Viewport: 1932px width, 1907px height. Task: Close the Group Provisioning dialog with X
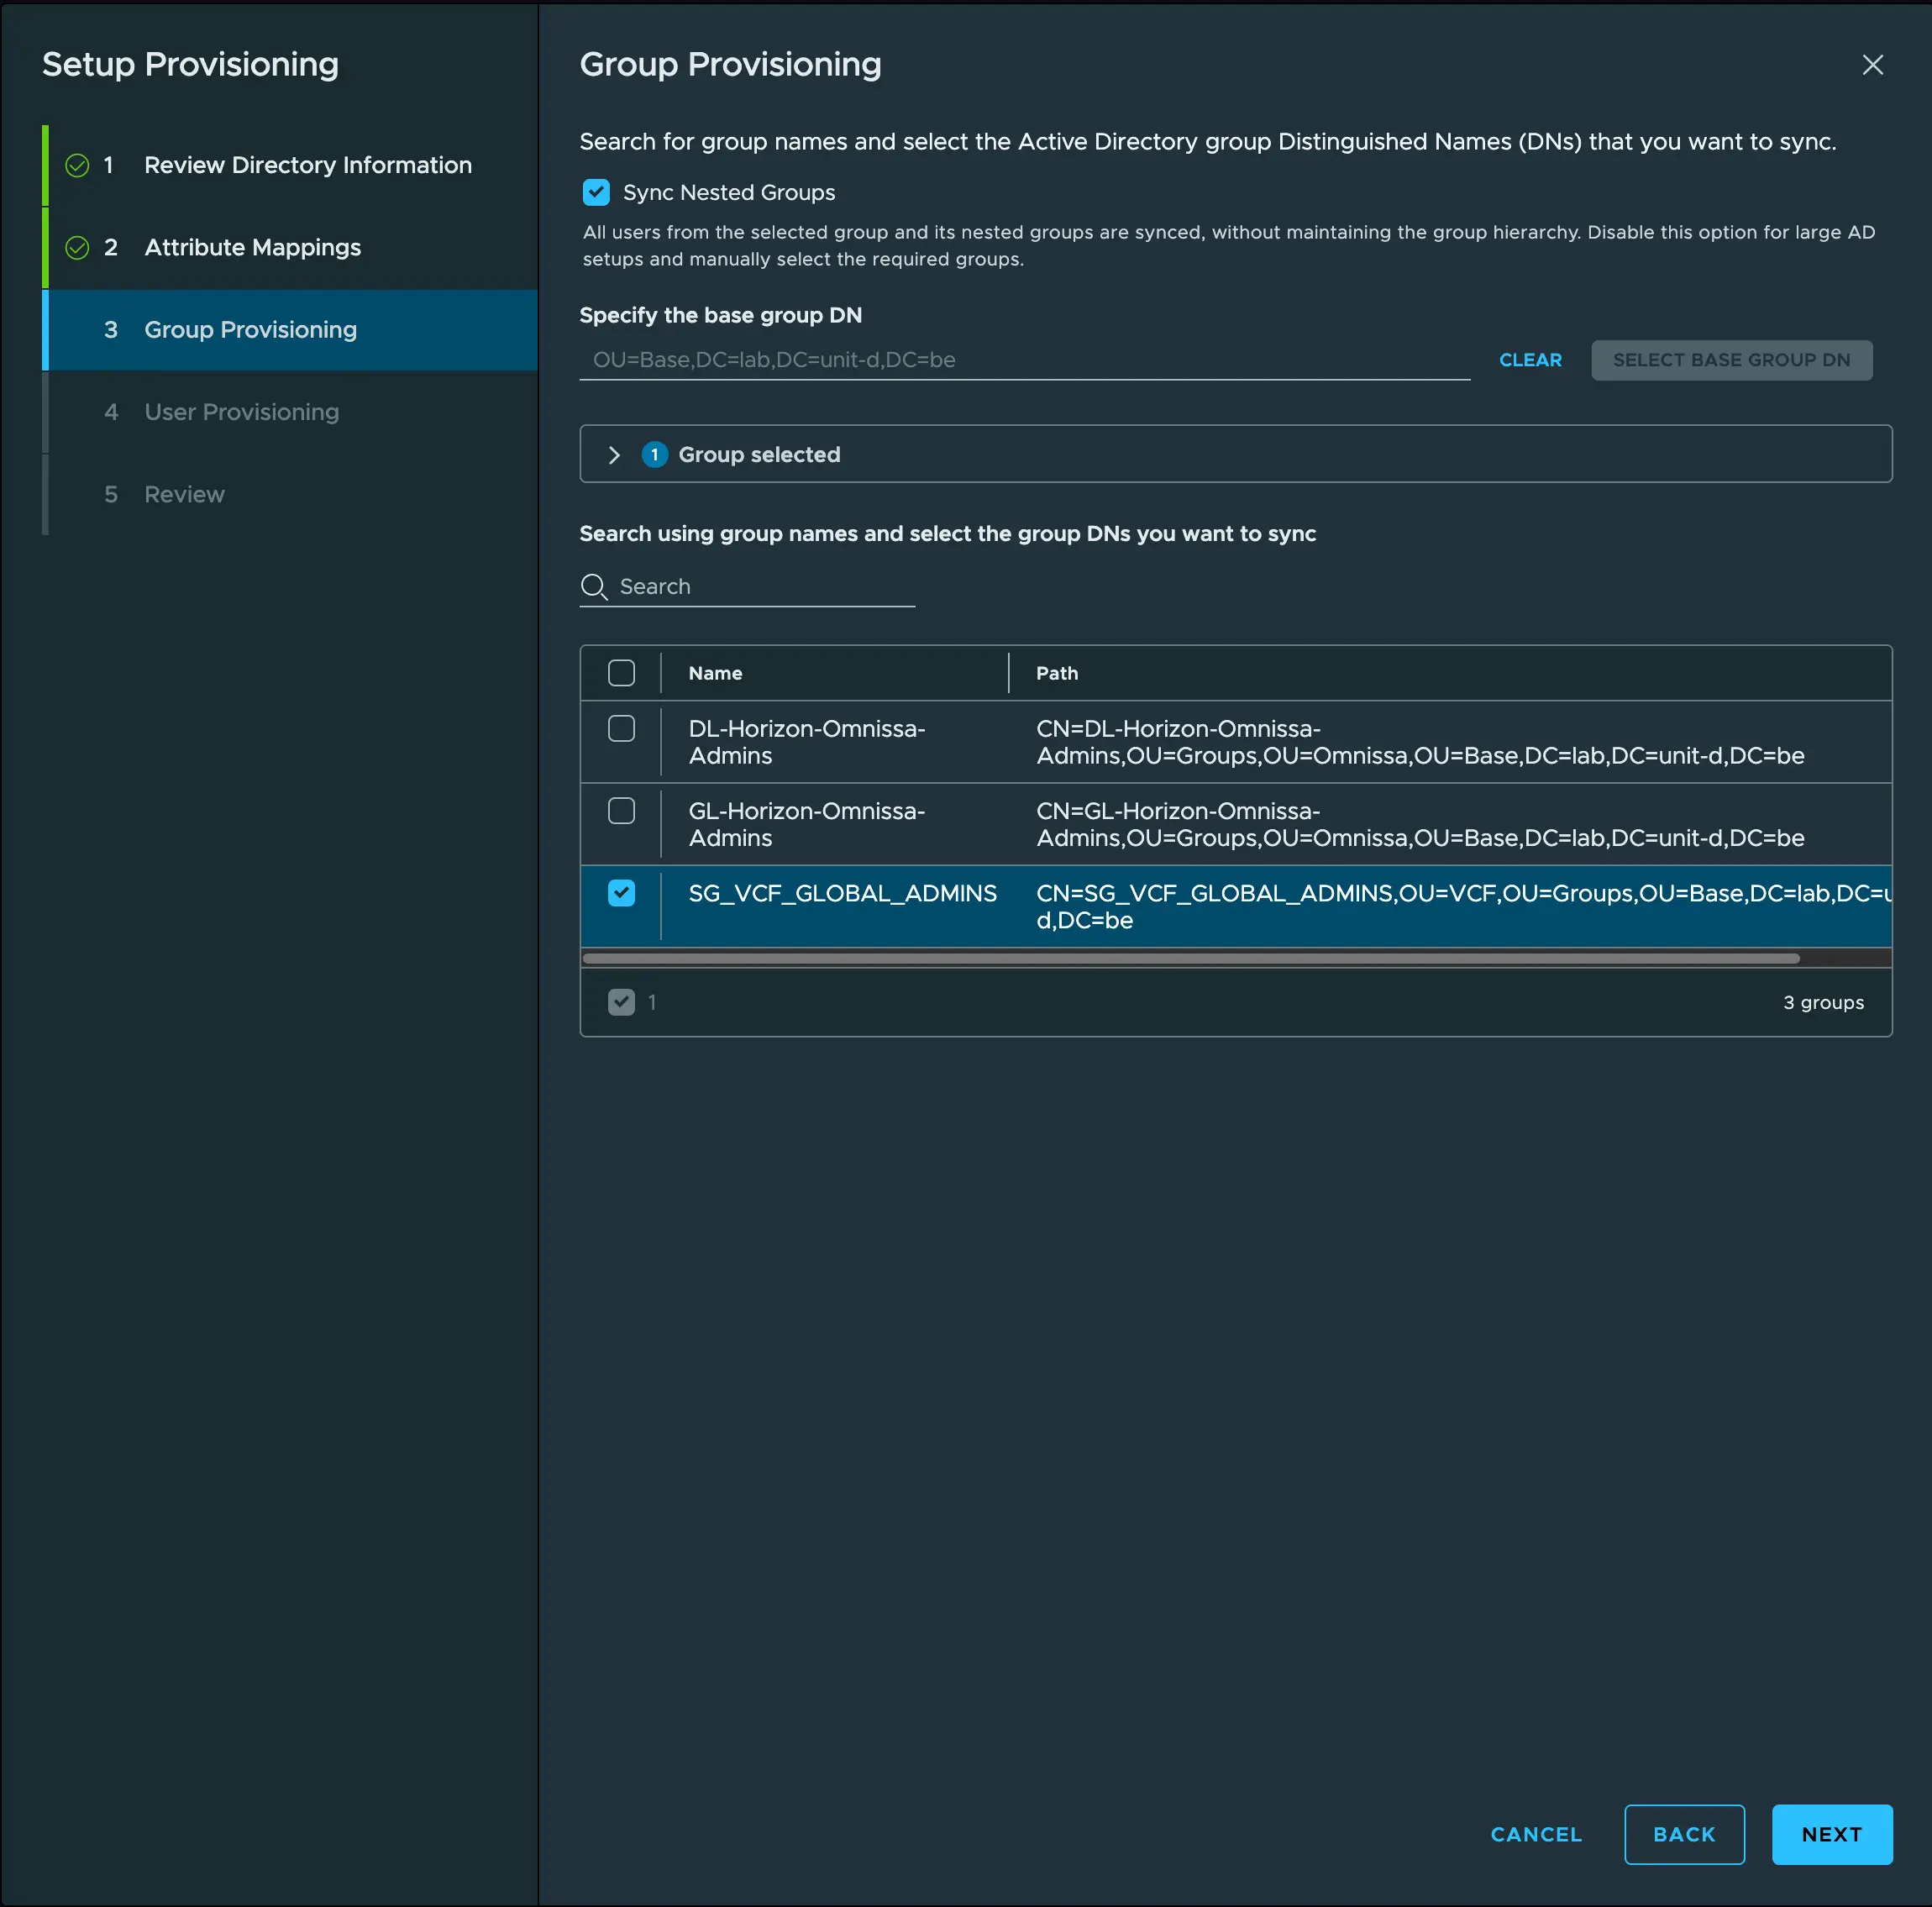(1872, 65)
